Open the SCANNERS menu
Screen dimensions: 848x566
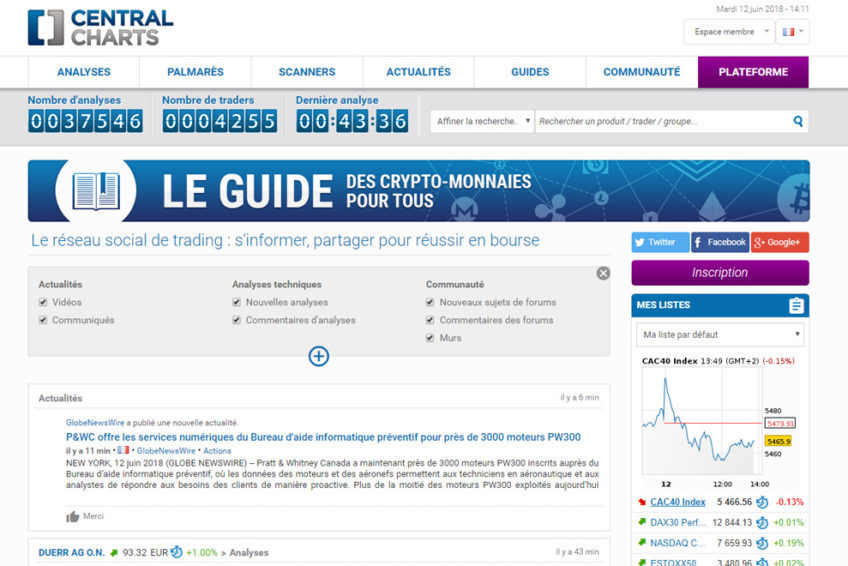307,72
